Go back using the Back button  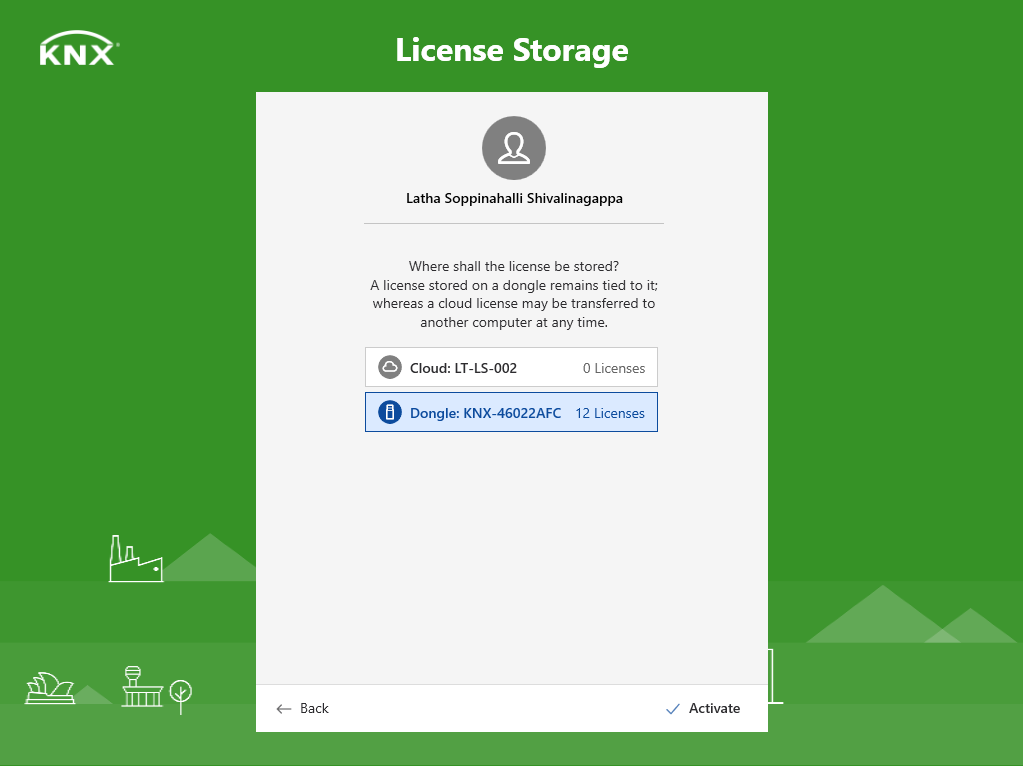pyautogui.click(x=303, y=709)
